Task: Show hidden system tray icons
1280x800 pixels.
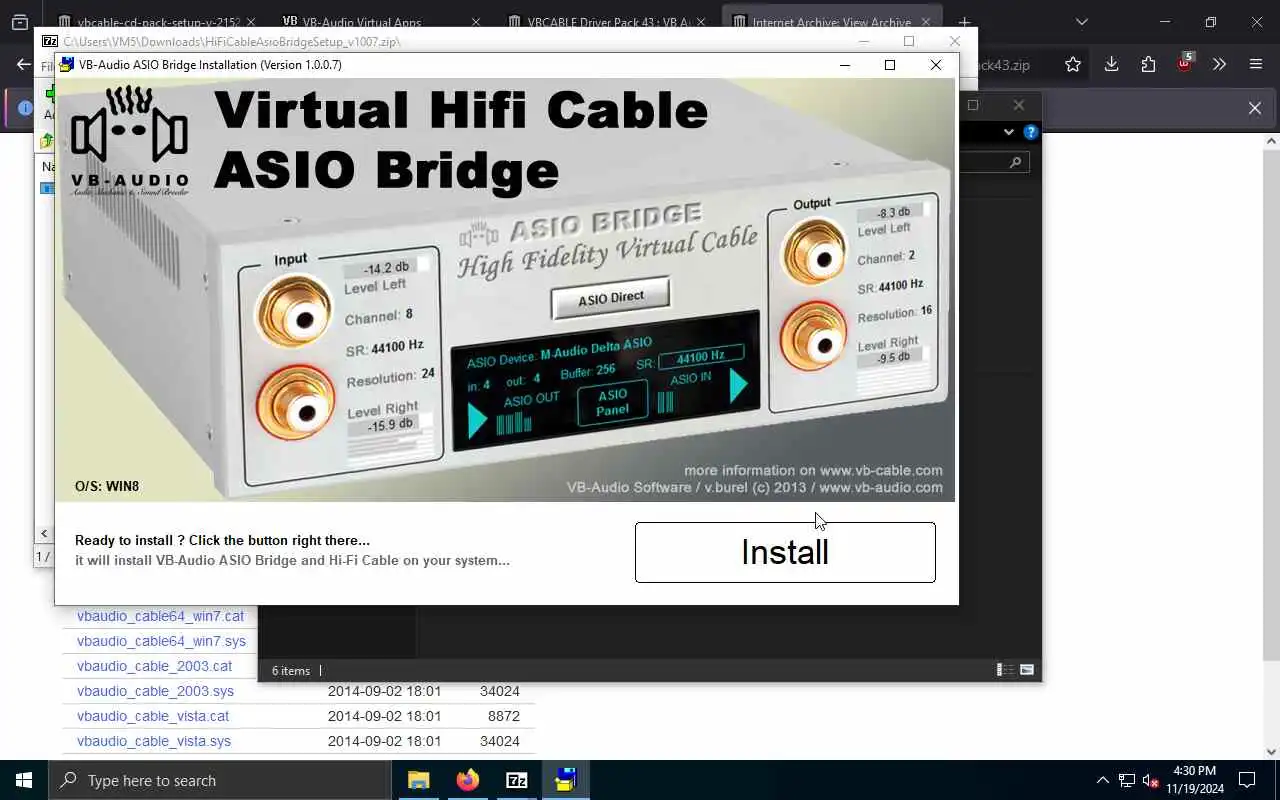Action: click(1103, 780)
